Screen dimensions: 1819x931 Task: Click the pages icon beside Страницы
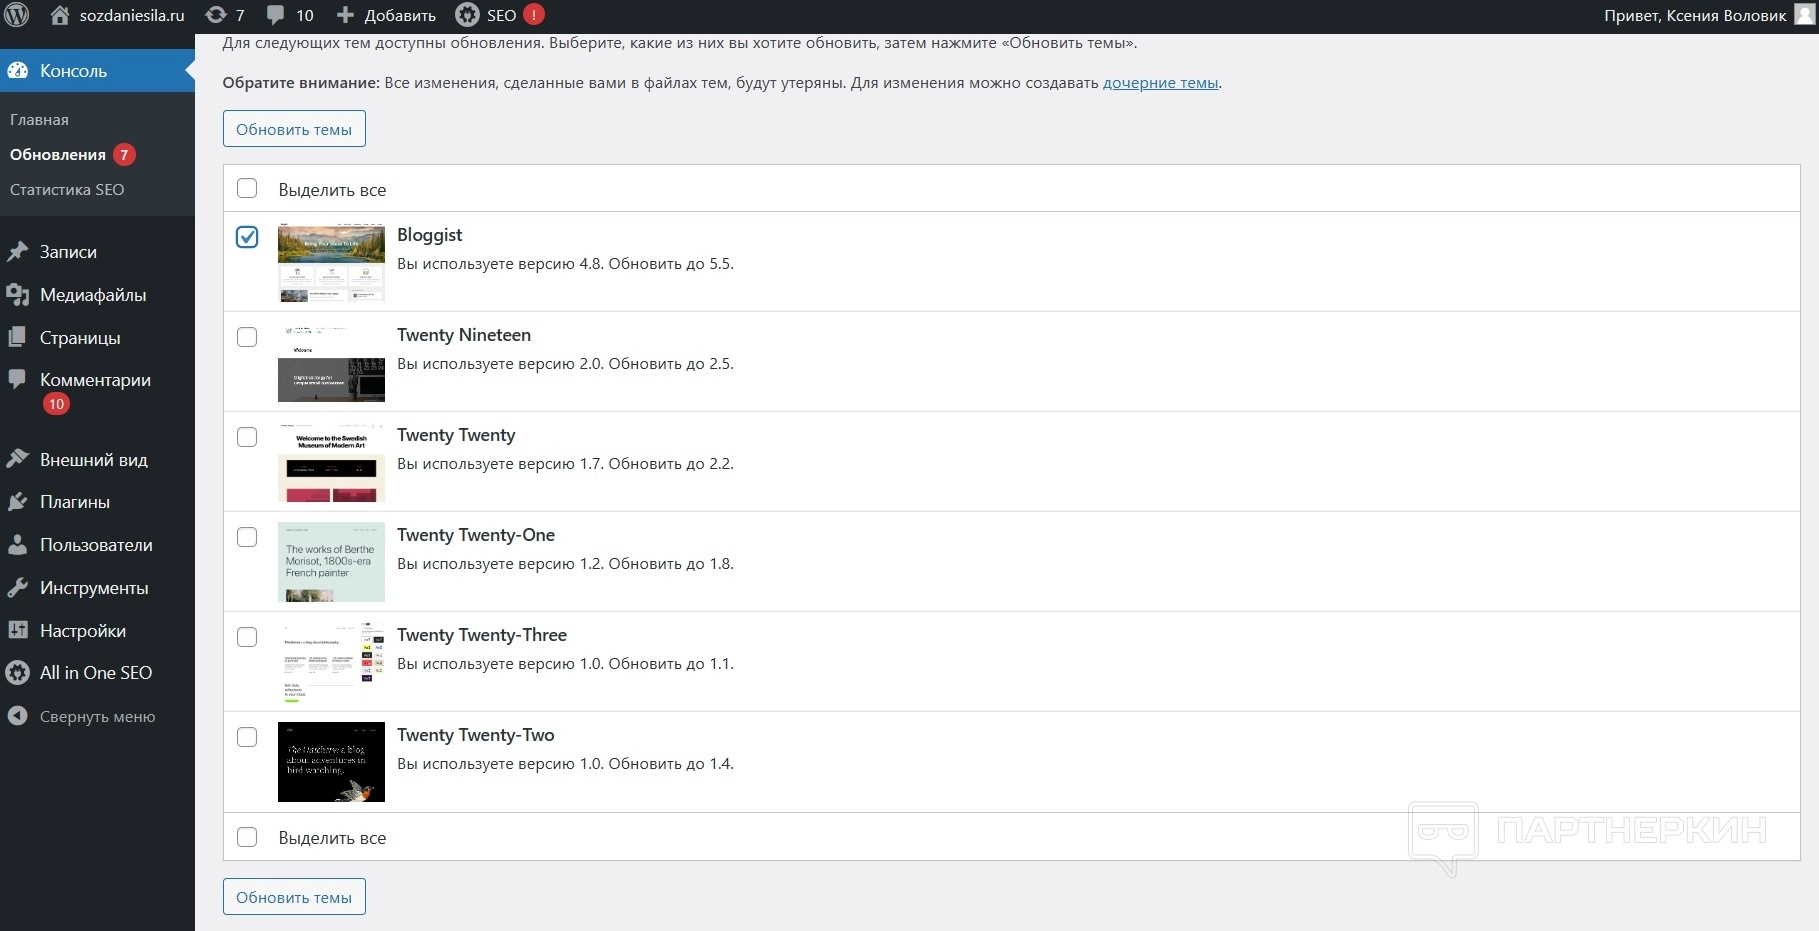point(17,338)
